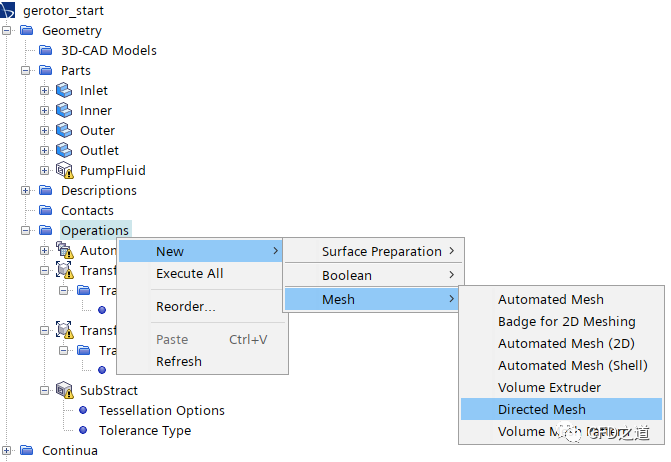Select Volume Extruder mesh operation
This screenshot has width=671, height=462.
[x=549, y=387]
